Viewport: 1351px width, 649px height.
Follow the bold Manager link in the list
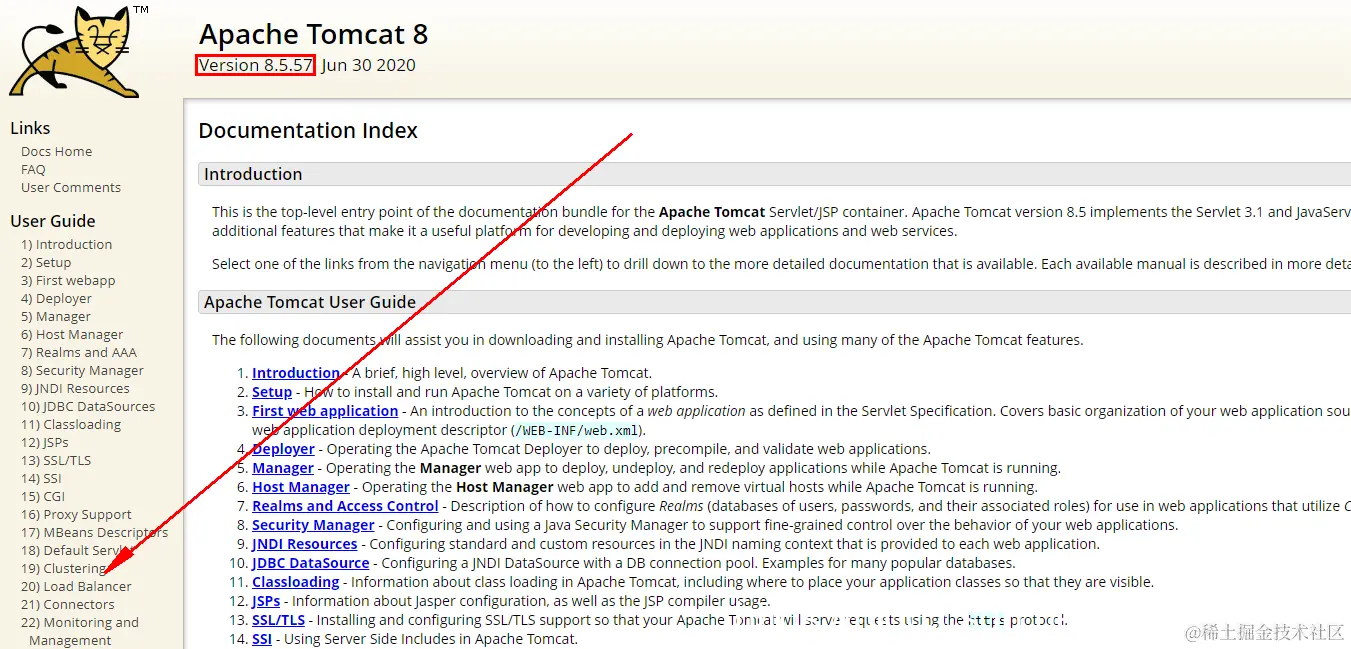283,468
